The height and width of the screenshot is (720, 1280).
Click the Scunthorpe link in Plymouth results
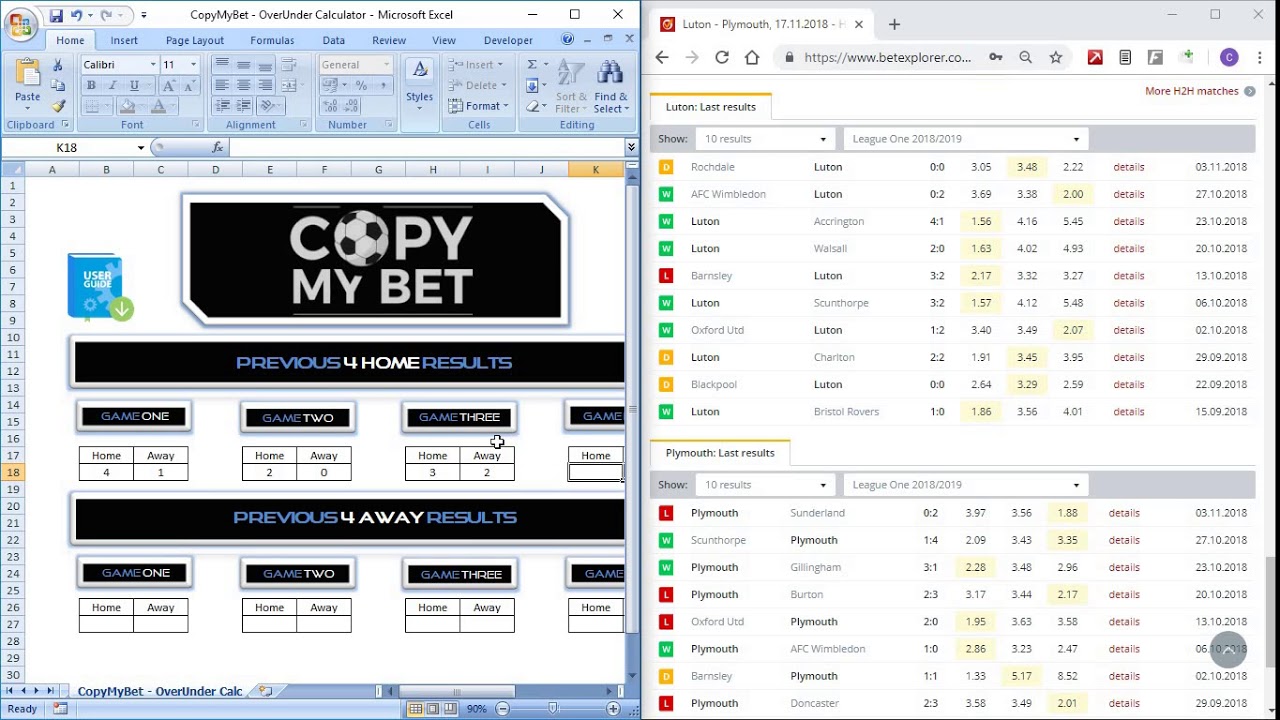coord(718,540)
